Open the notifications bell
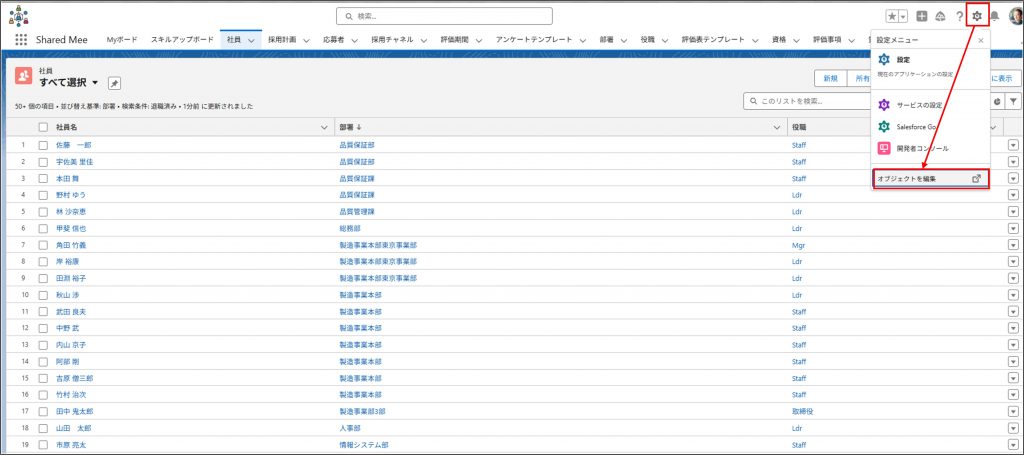 point(995,16)
